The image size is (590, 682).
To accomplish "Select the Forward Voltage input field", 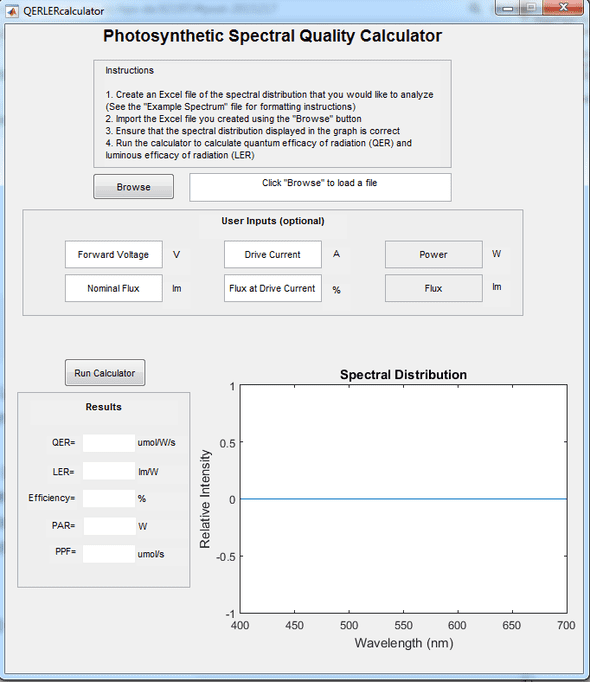I will (x=114, y=254).
